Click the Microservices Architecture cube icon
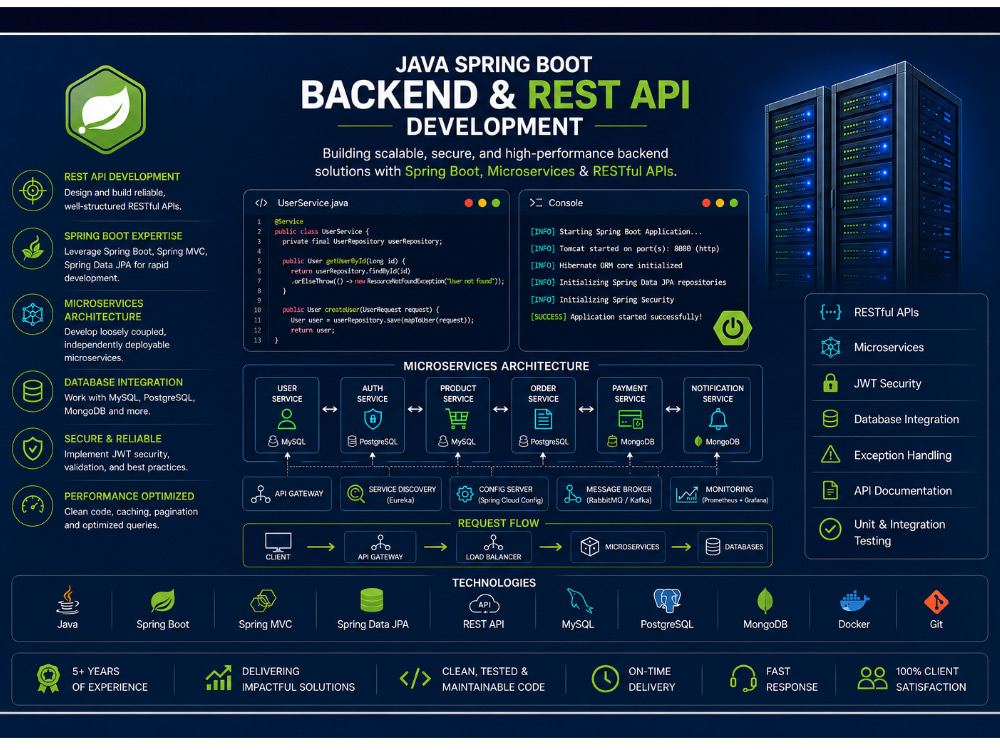This screenshot has height=750, width=1000. point(33,314)
